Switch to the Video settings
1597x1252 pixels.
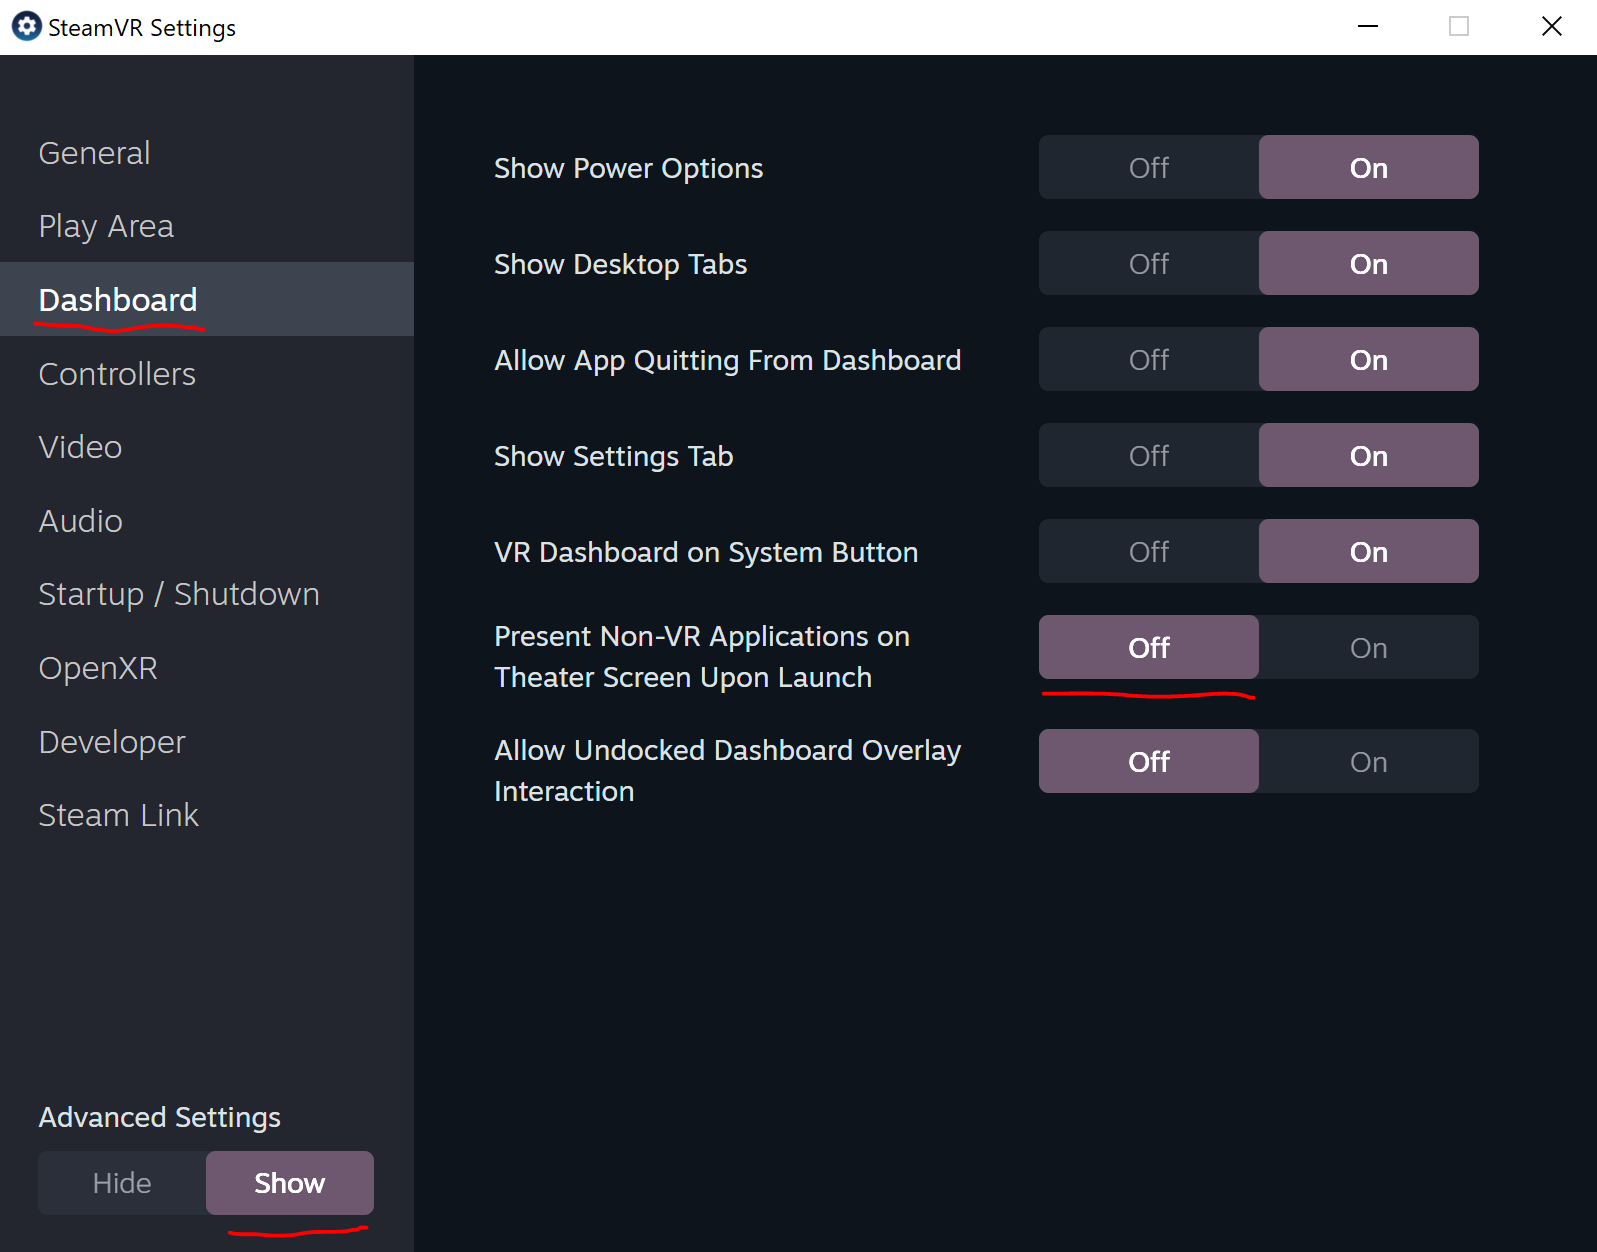click(x=80, y=447)
